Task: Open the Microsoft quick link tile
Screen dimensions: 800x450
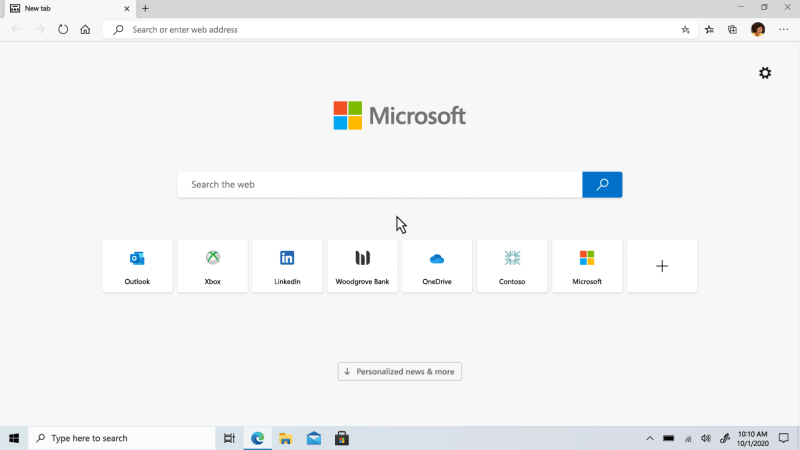Action: click(587, 266)
